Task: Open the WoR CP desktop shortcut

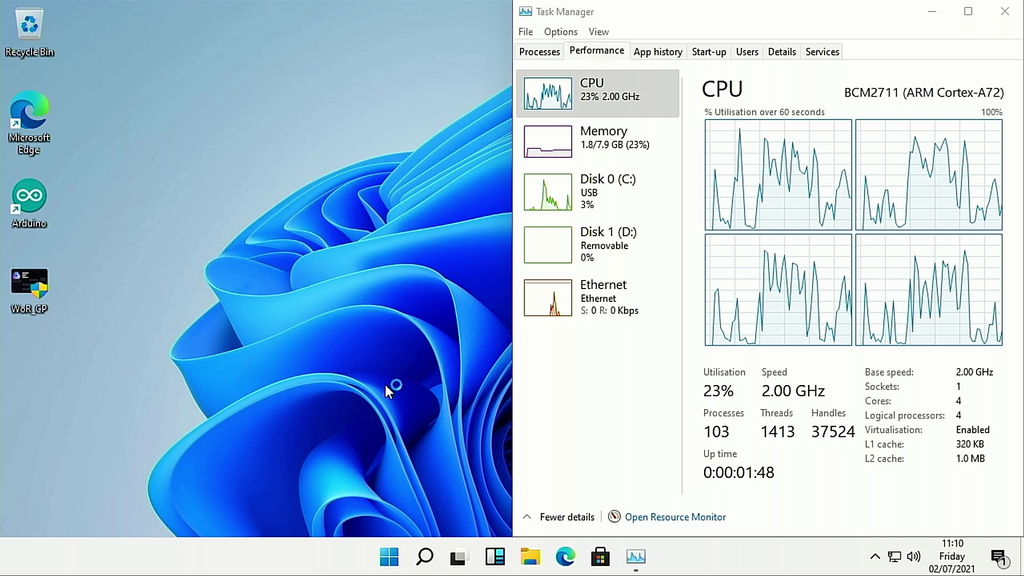Action: point(28,282)
